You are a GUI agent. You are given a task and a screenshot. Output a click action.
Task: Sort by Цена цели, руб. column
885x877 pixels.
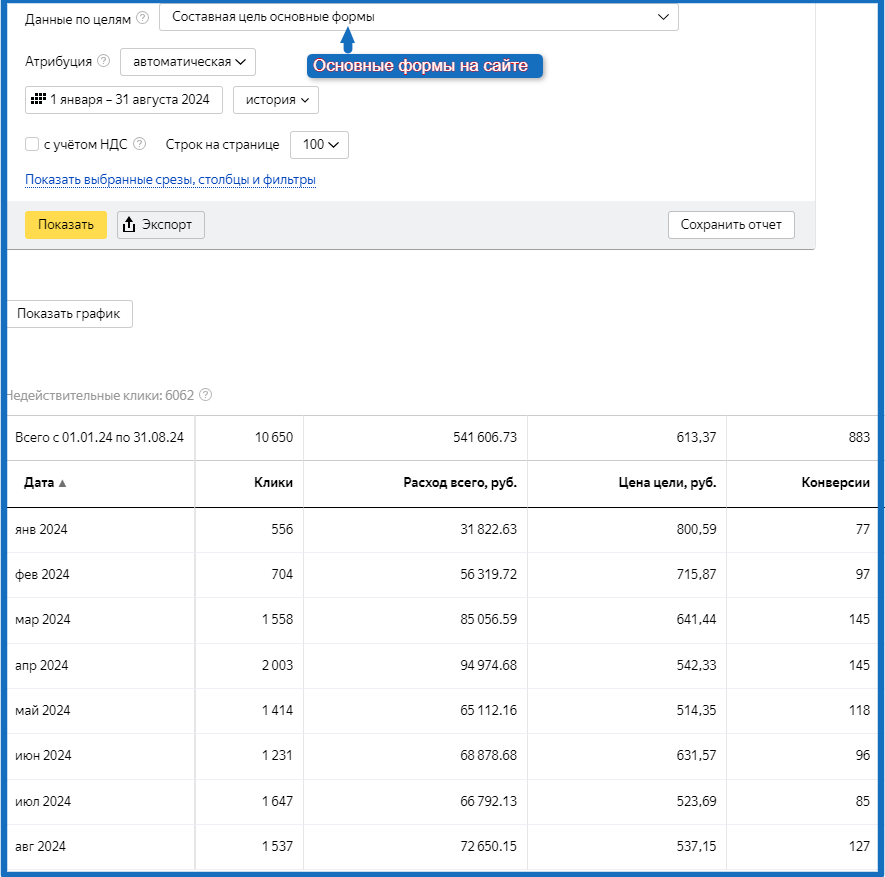pyautogui.click(x=667, y=482)
